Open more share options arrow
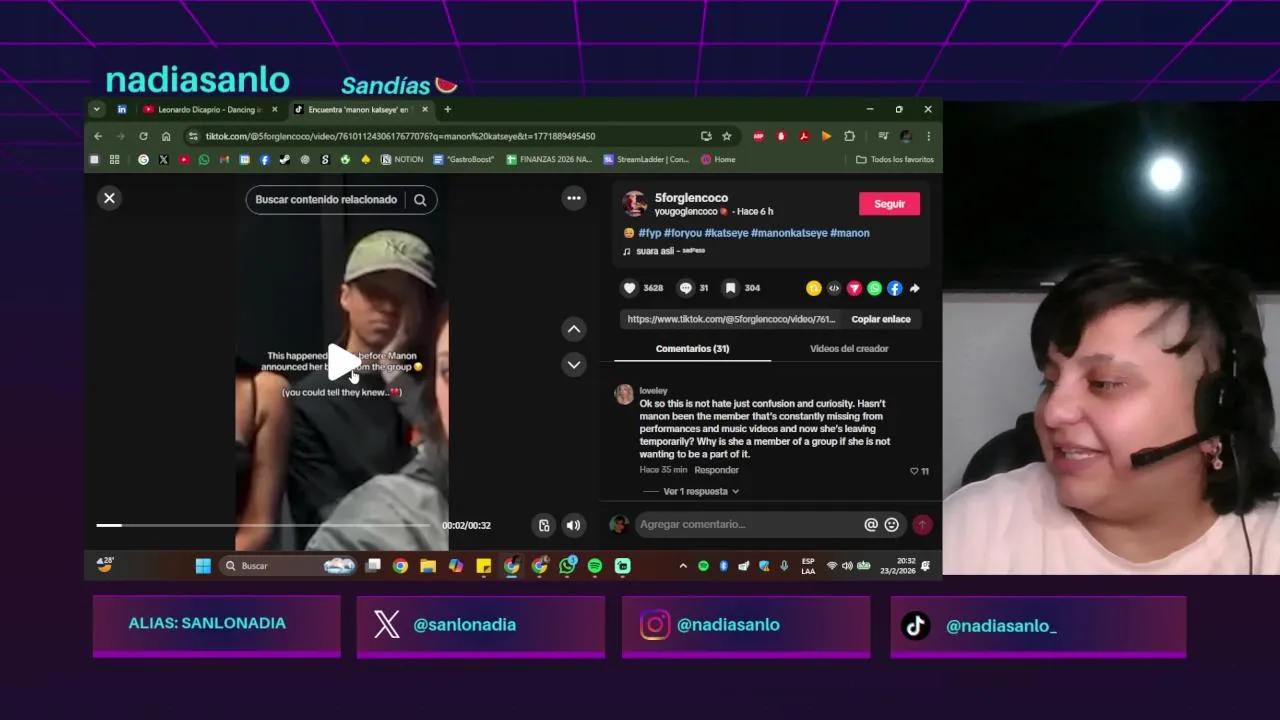Viewport: 1280px width, 720px height. point(915,288)
